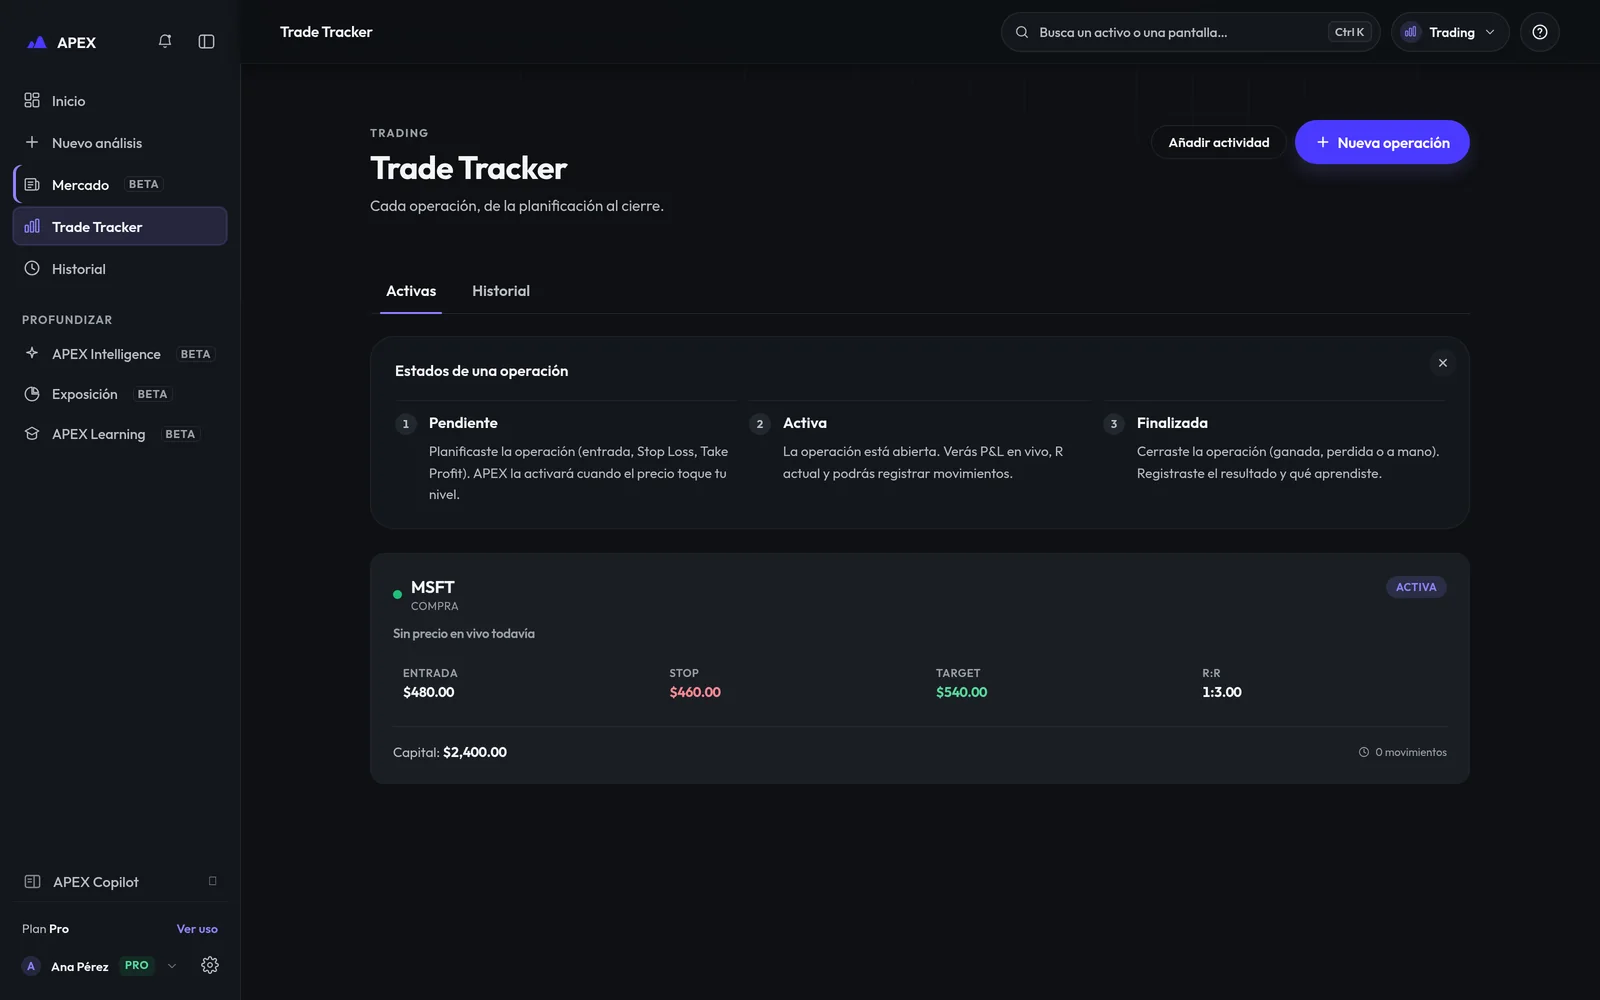Select Trade Tracker in the sidebar

point(120,227)
